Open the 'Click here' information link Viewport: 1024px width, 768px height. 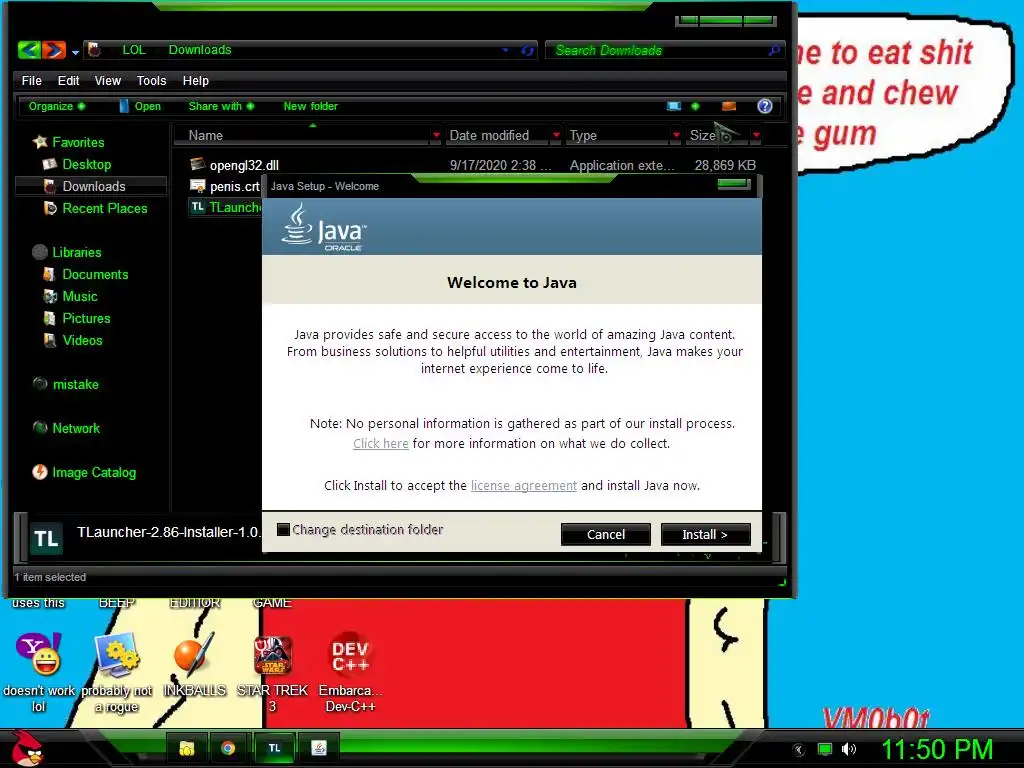pos(381,443)
